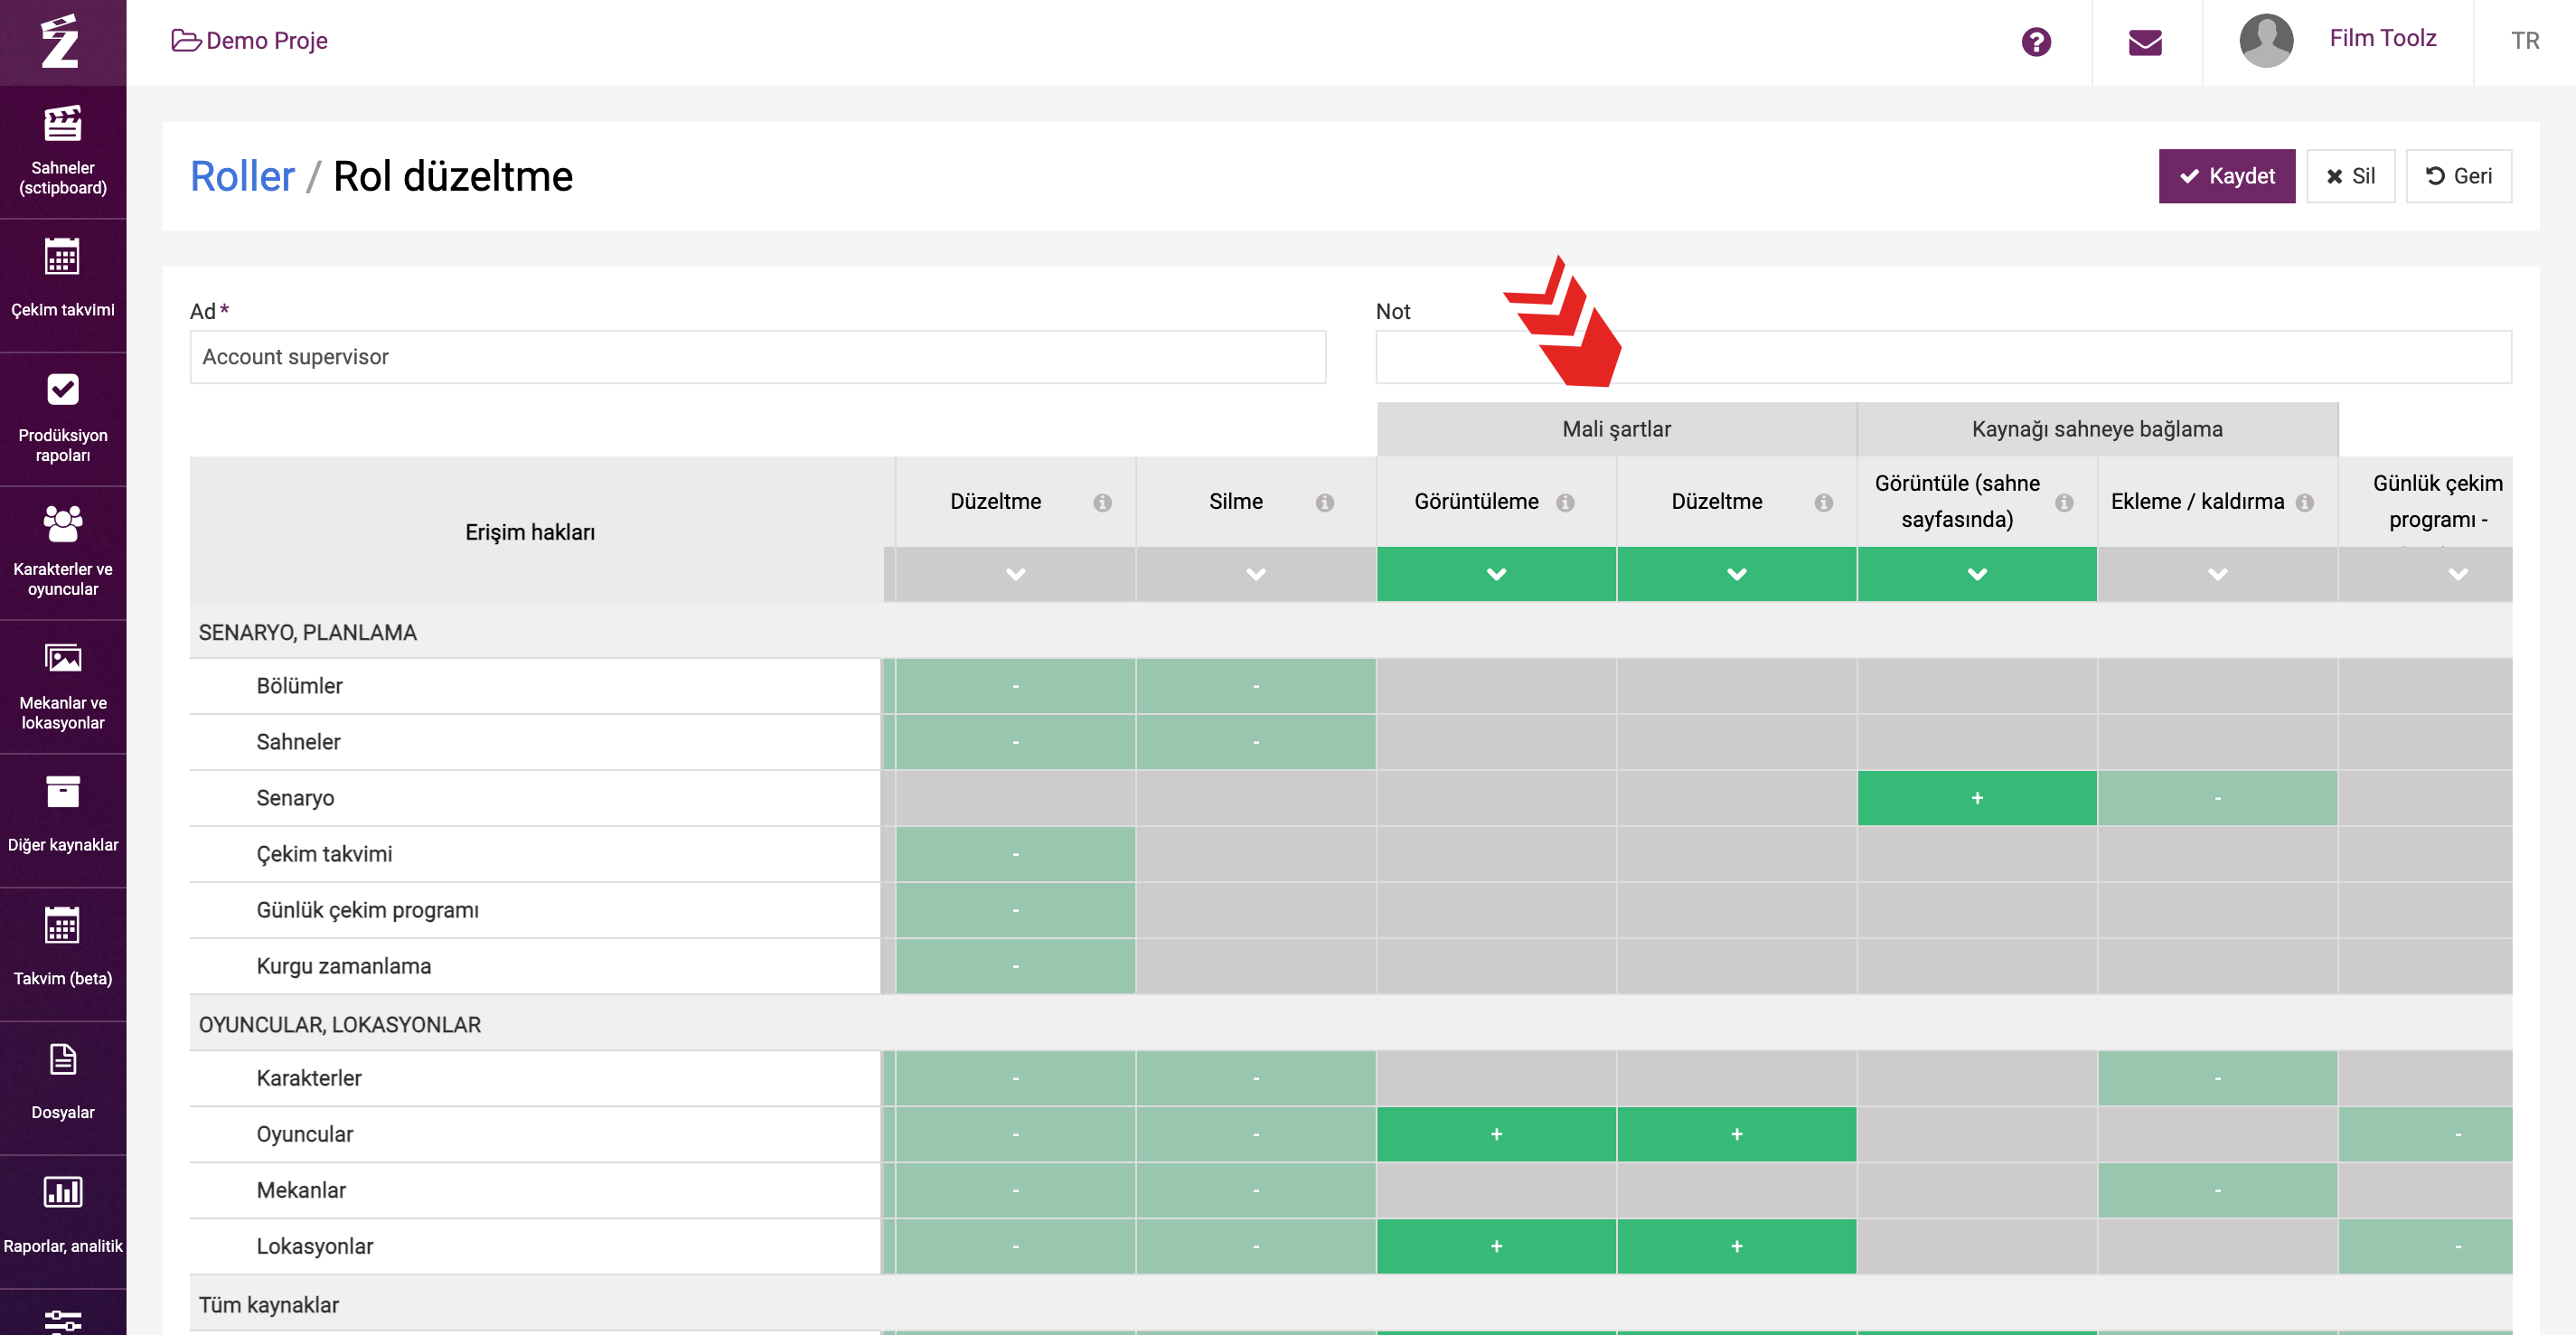Image resolution: width=2576 pixels, height=1335 pixels.
Task: Click the Kaydet save button
Action: tap(2227, 176)
